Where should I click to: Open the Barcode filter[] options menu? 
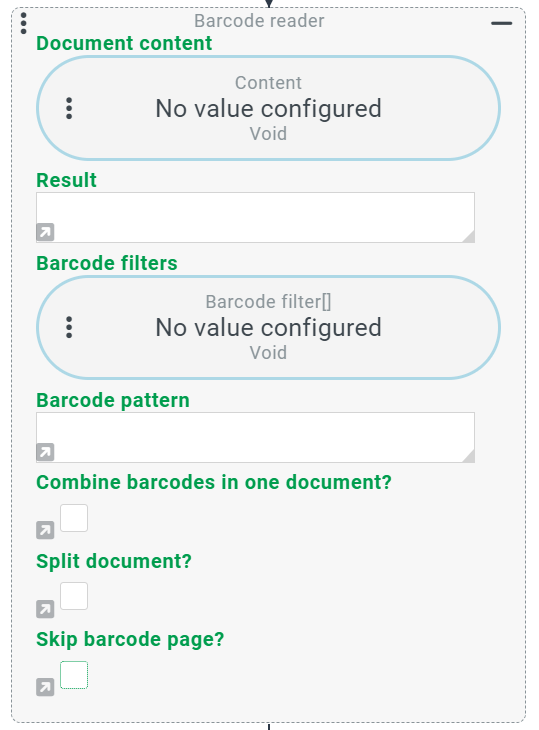coord(69,327)
